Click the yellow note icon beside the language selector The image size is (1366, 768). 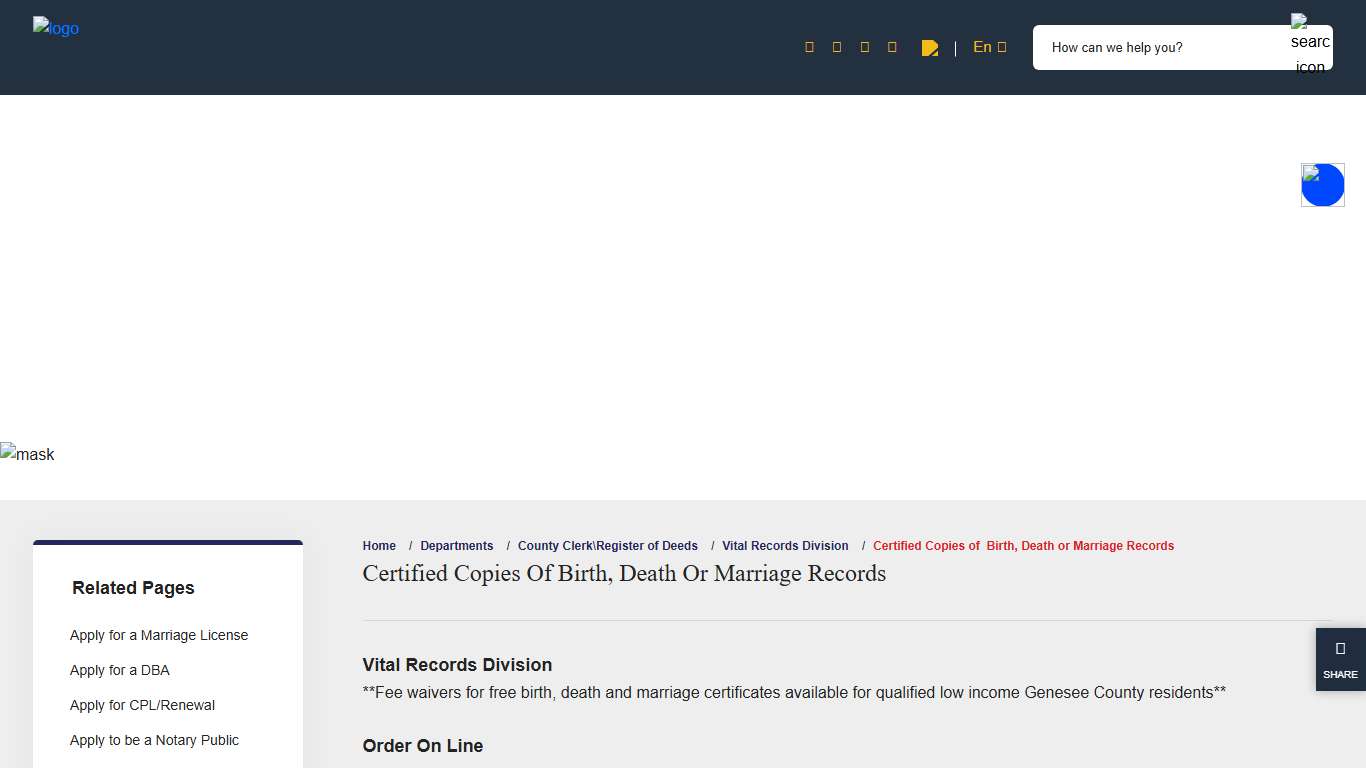[x=929, y=48]
